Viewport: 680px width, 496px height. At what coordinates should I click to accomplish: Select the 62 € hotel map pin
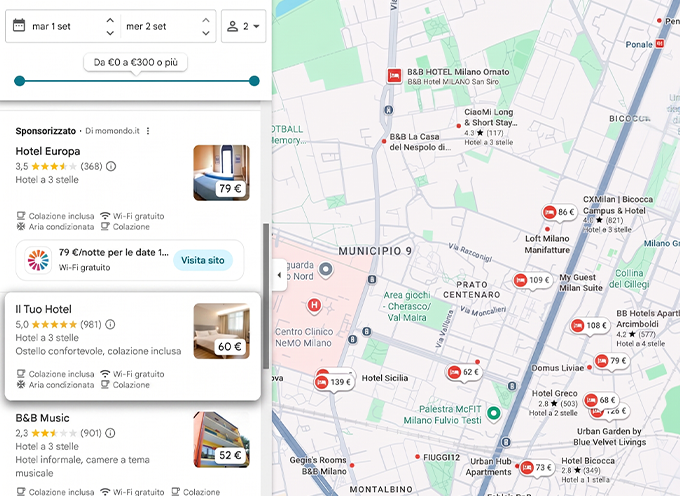[464, 372]
